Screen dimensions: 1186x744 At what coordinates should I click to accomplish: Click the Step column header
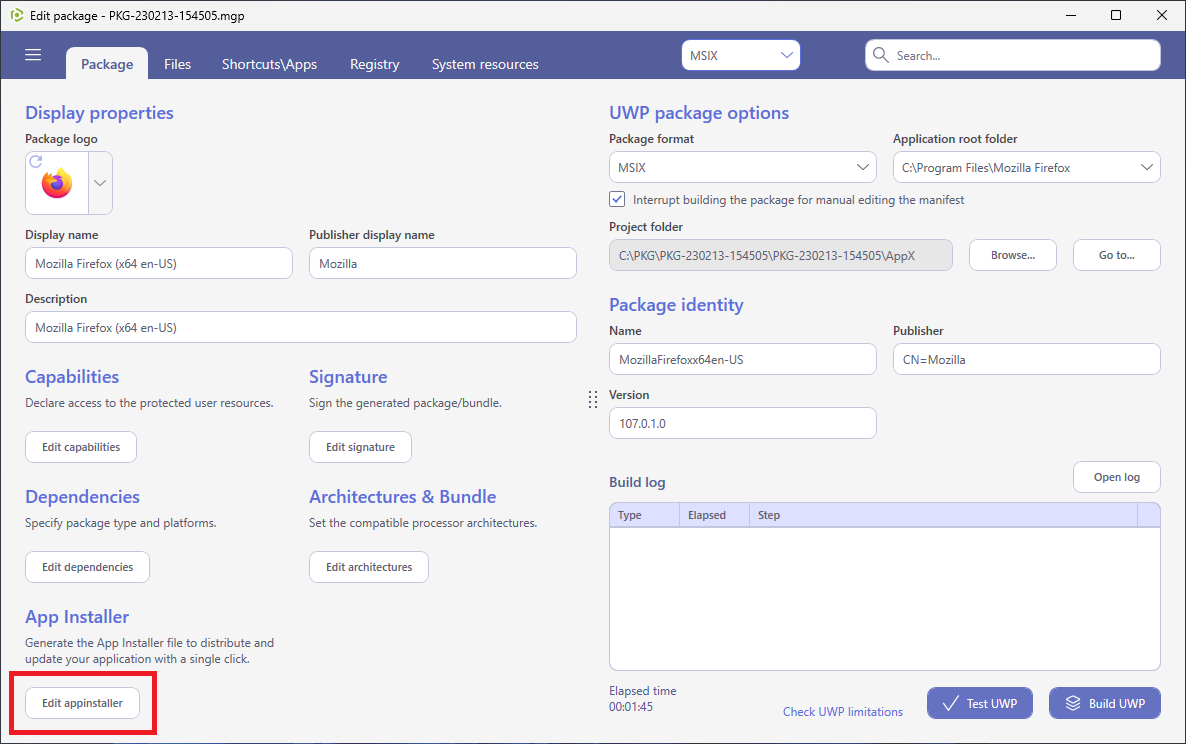tap(943, 515)
